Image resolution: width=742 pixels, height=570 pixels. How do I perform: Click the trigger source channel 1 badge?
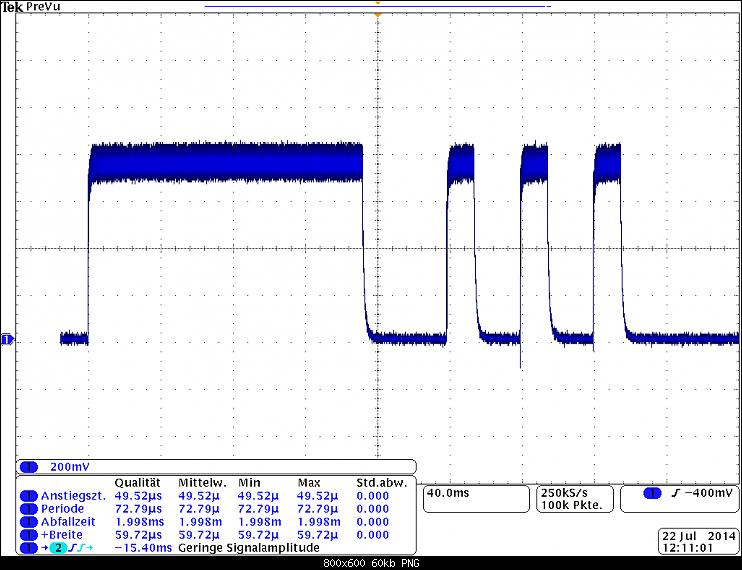(652, 494)
